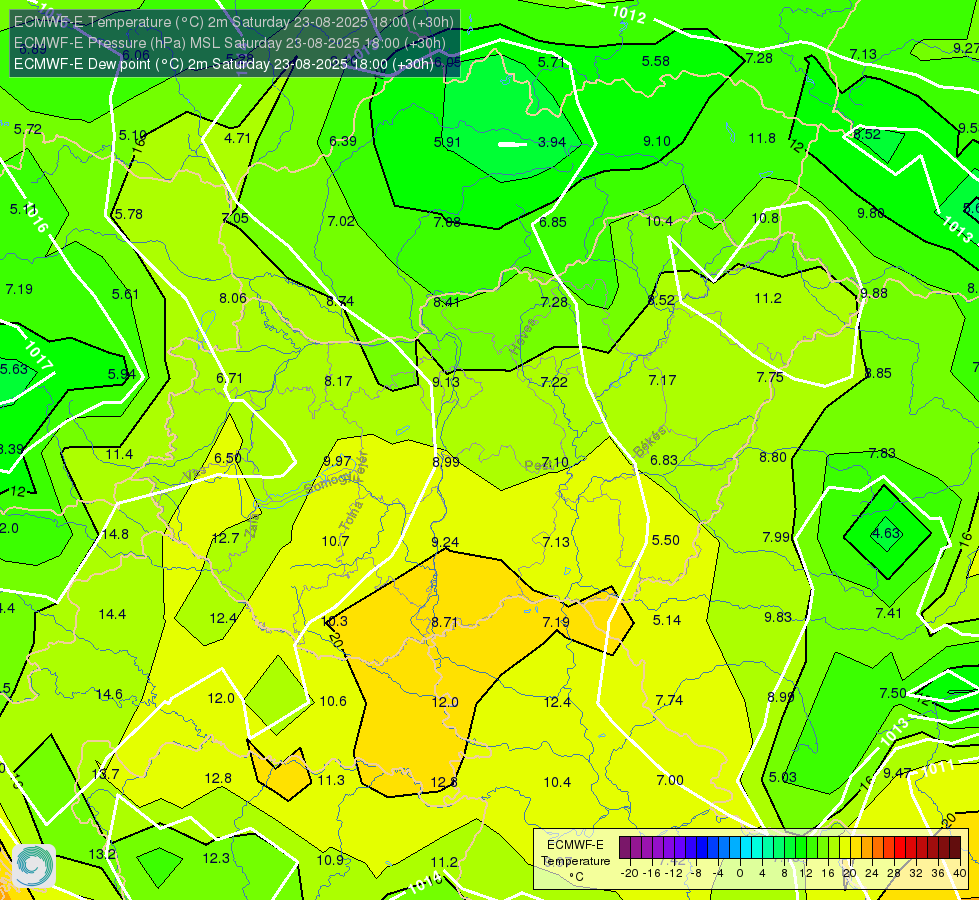Click the dew point value 6.85
This screenshot has height=900, width=979.
(x=553, y=222)
